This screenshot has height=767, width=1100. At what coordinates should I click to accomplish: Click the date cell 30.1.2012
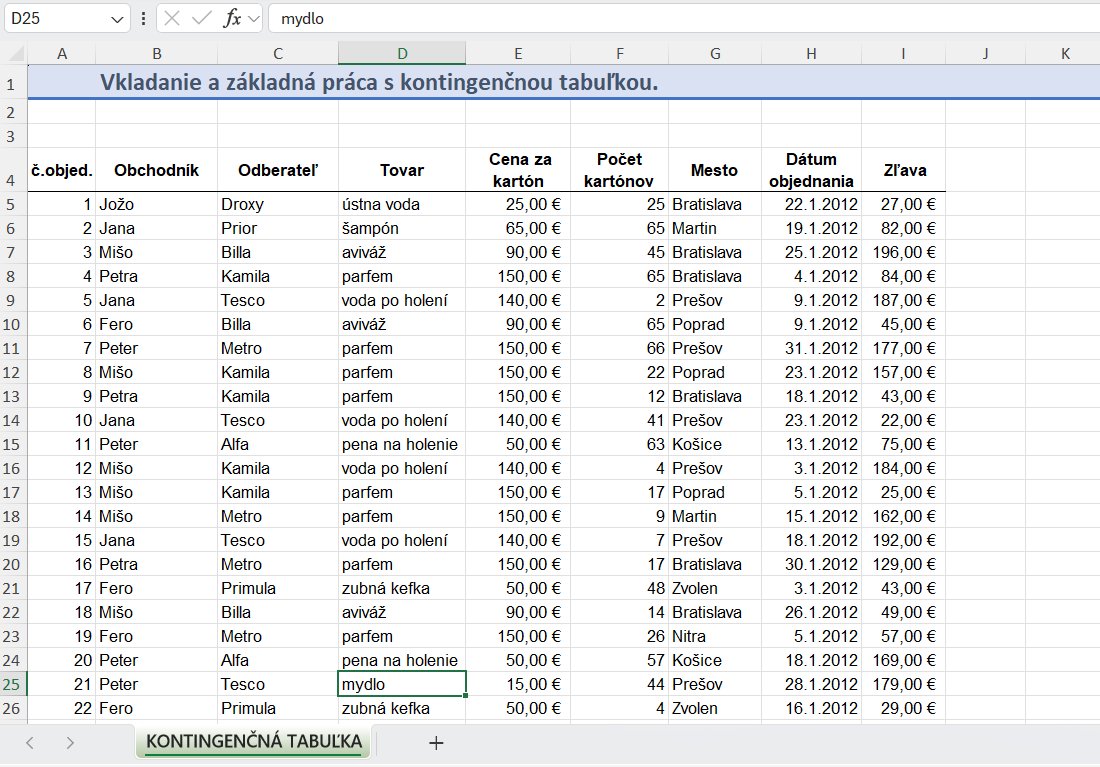(811, 564)
